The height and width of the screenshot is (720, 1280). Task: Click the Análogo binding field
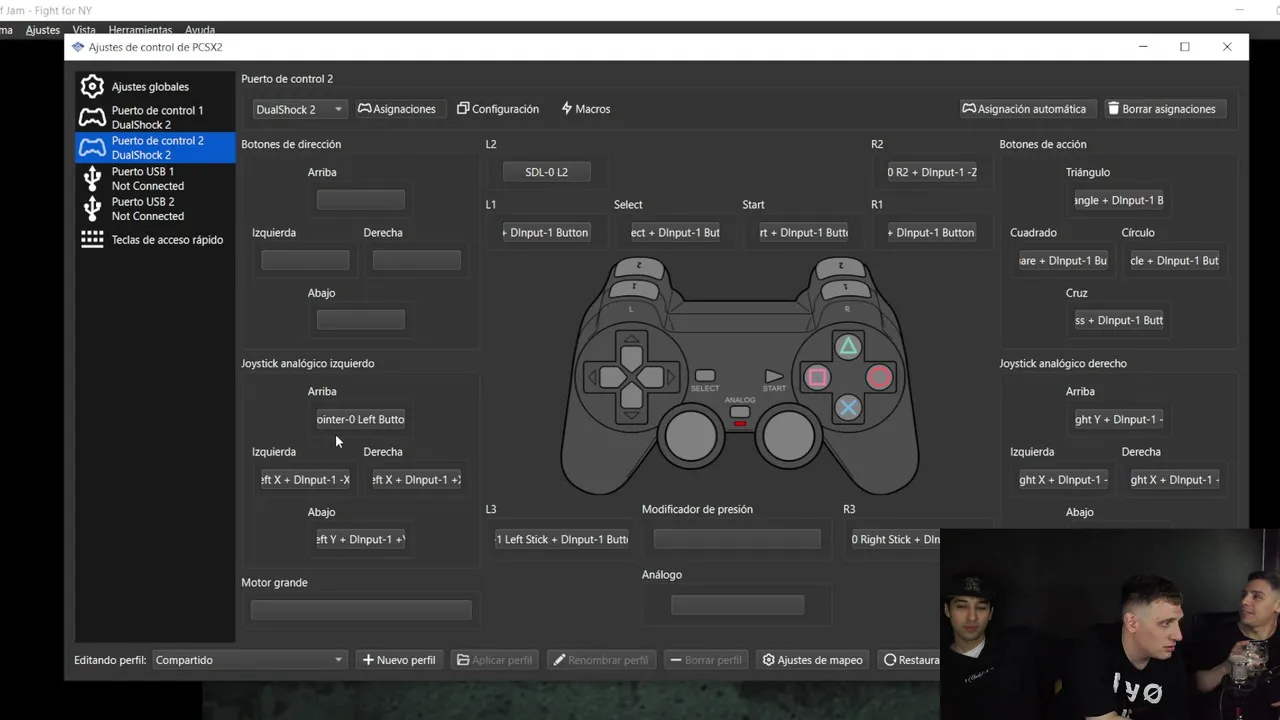[x=737, y=605]
